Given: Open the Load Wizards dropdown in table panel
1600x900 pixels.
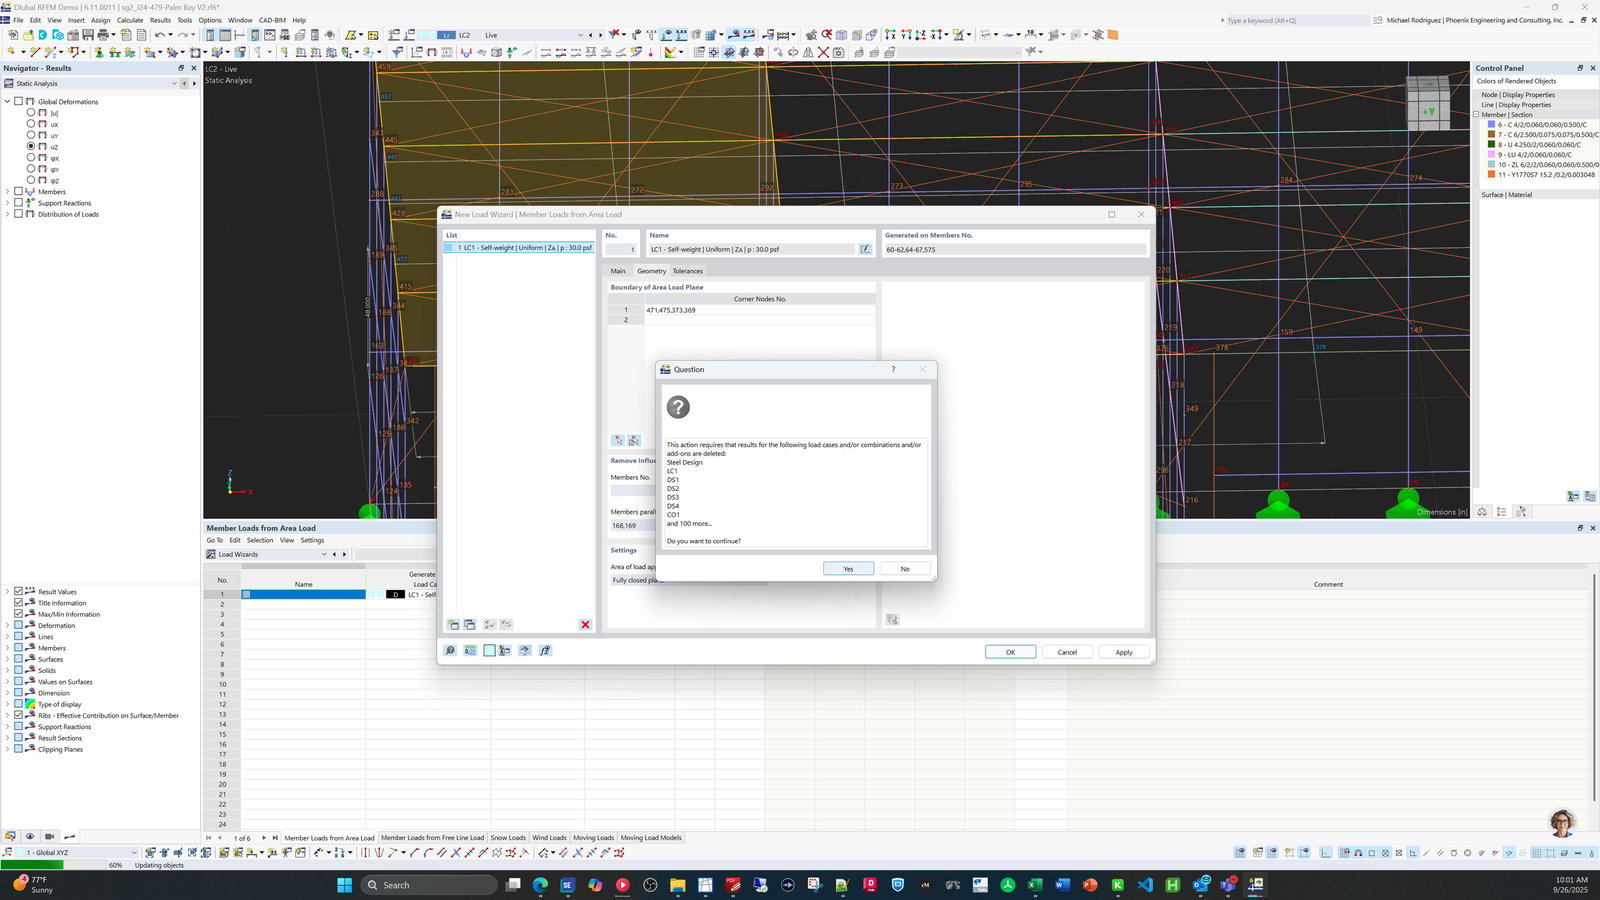Looking at the screenshot, I should coord(324,554).
